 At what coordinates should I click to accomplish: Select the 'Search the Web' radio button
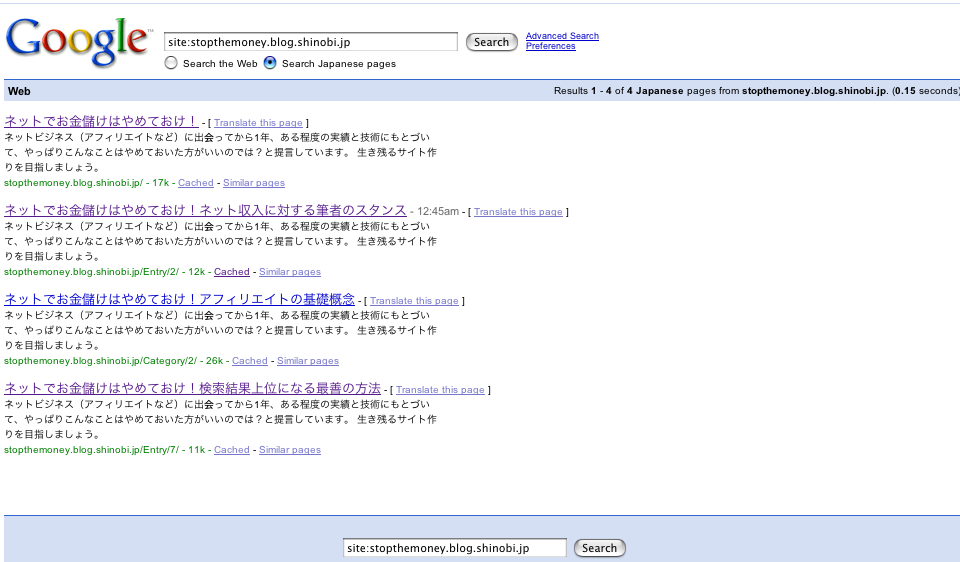tap(171, 63)
